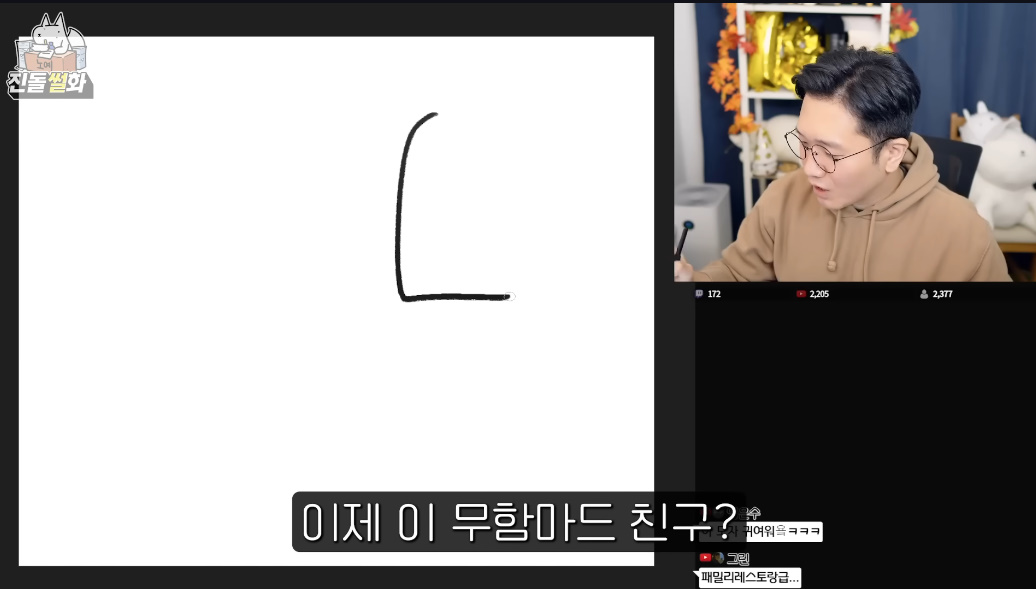Click the 172 Twitch viewer number

(x=714, y=294)
